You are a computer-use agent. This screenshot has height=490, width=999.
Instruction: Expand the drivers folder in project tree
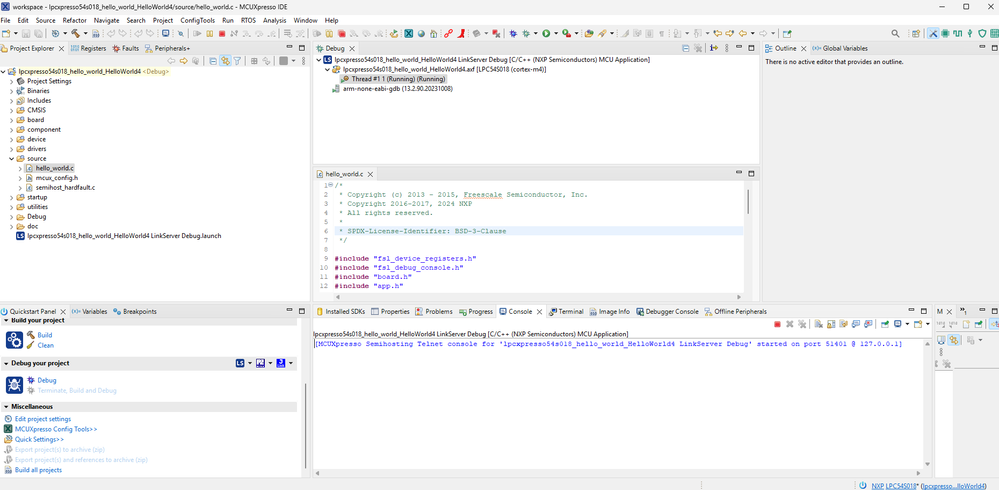click(x=11, y=149)
